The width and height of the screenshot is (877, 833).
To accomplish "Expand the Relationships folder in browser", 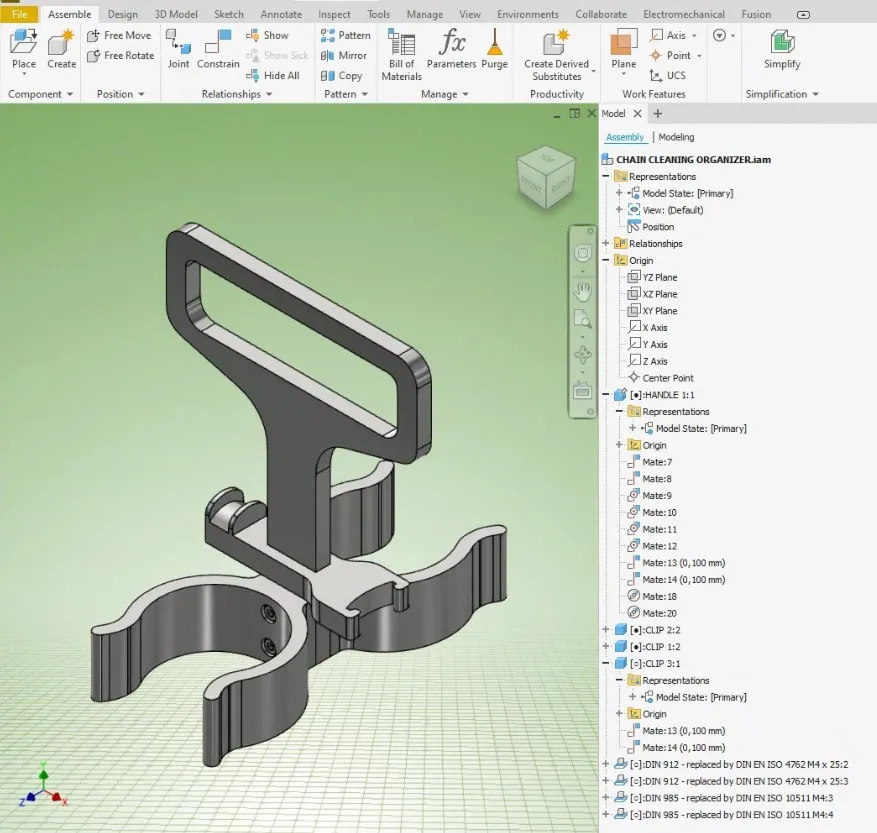I will click(x=606, y=243).
